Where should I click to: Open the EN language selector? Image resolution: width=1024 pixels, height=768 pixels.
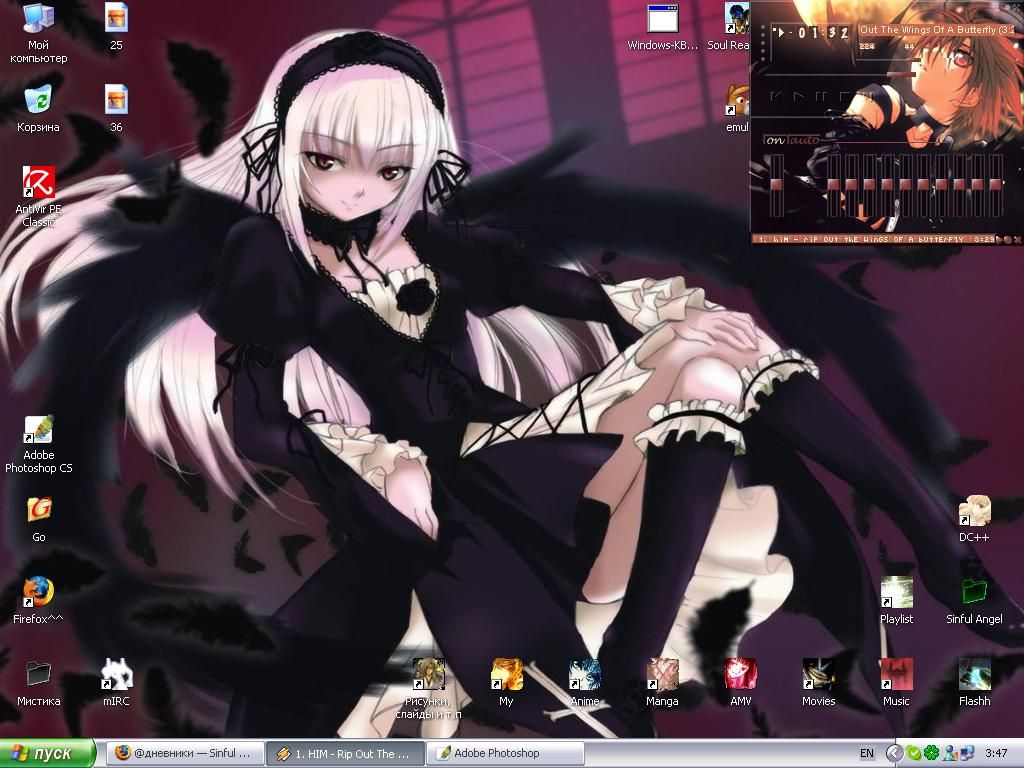(x=867, y=753)
